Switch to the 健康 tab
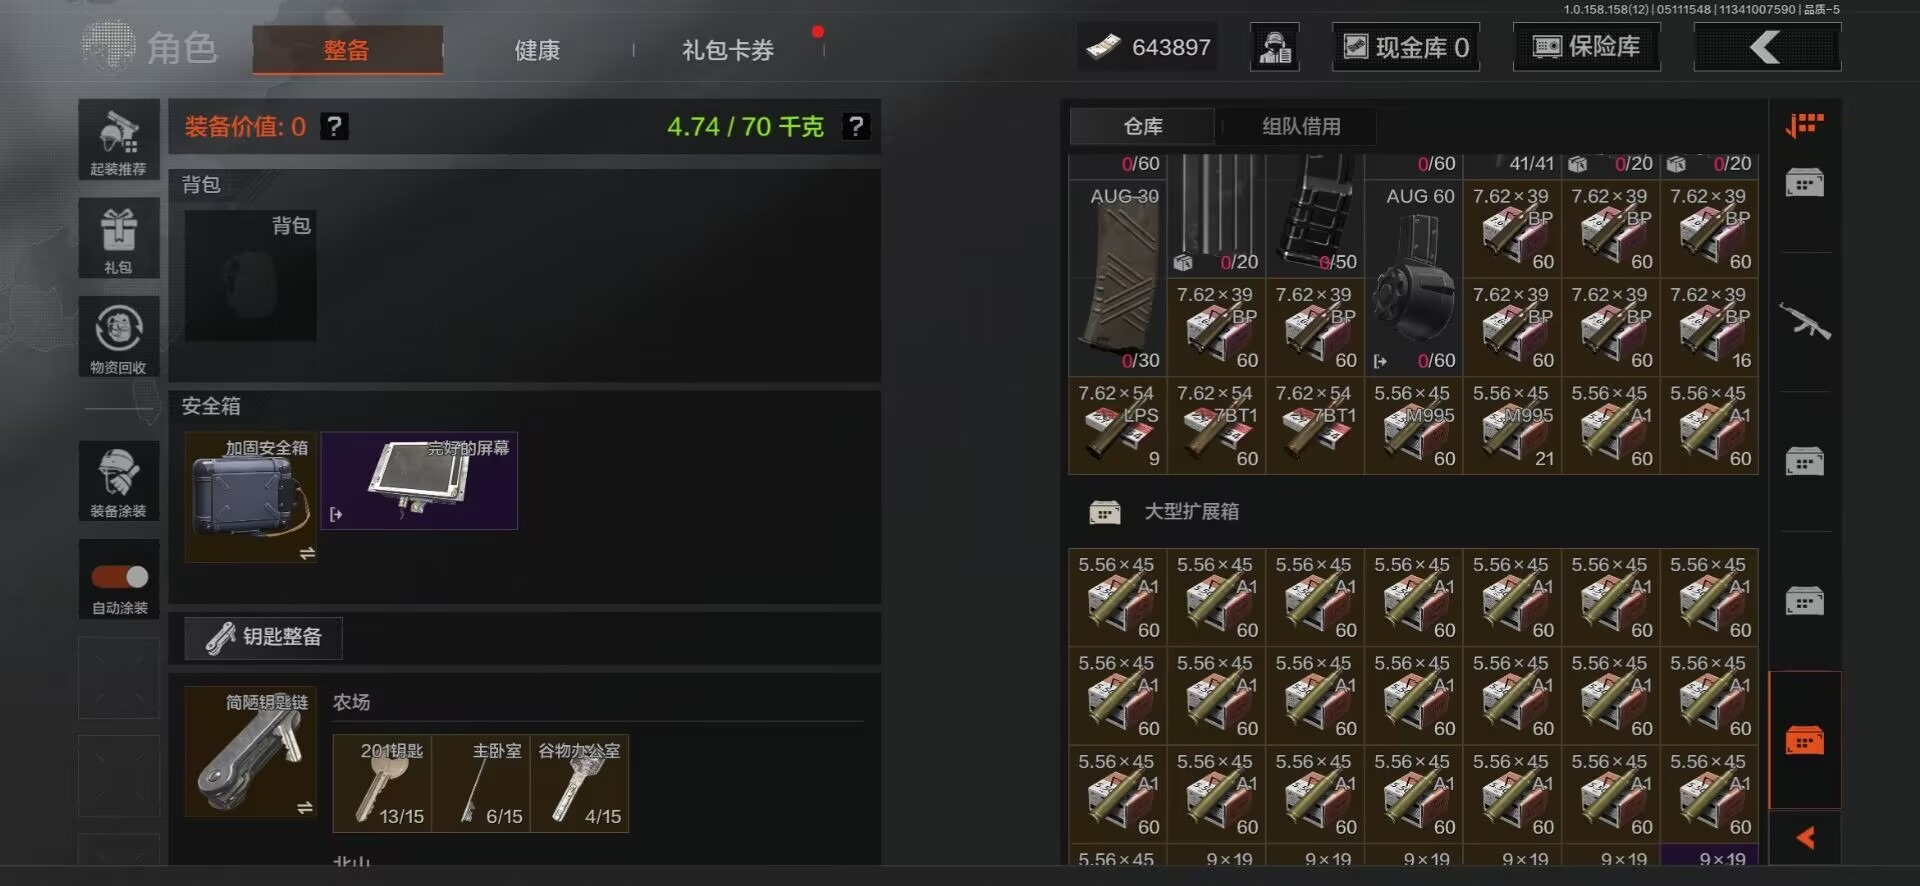This screenshot has width=1920, height=886. (537, 50)
